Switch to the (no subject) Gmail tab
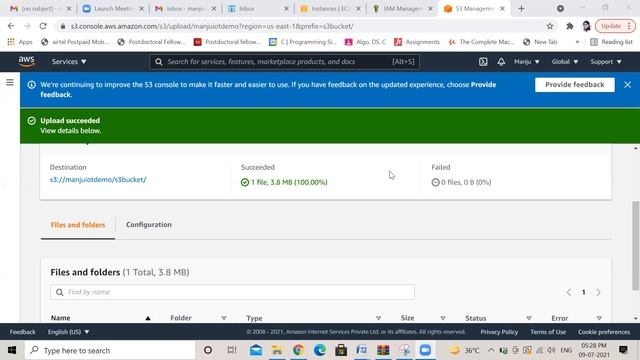This screenshot has height=360, width=640. pyautogui.click(x=40, y=9)
